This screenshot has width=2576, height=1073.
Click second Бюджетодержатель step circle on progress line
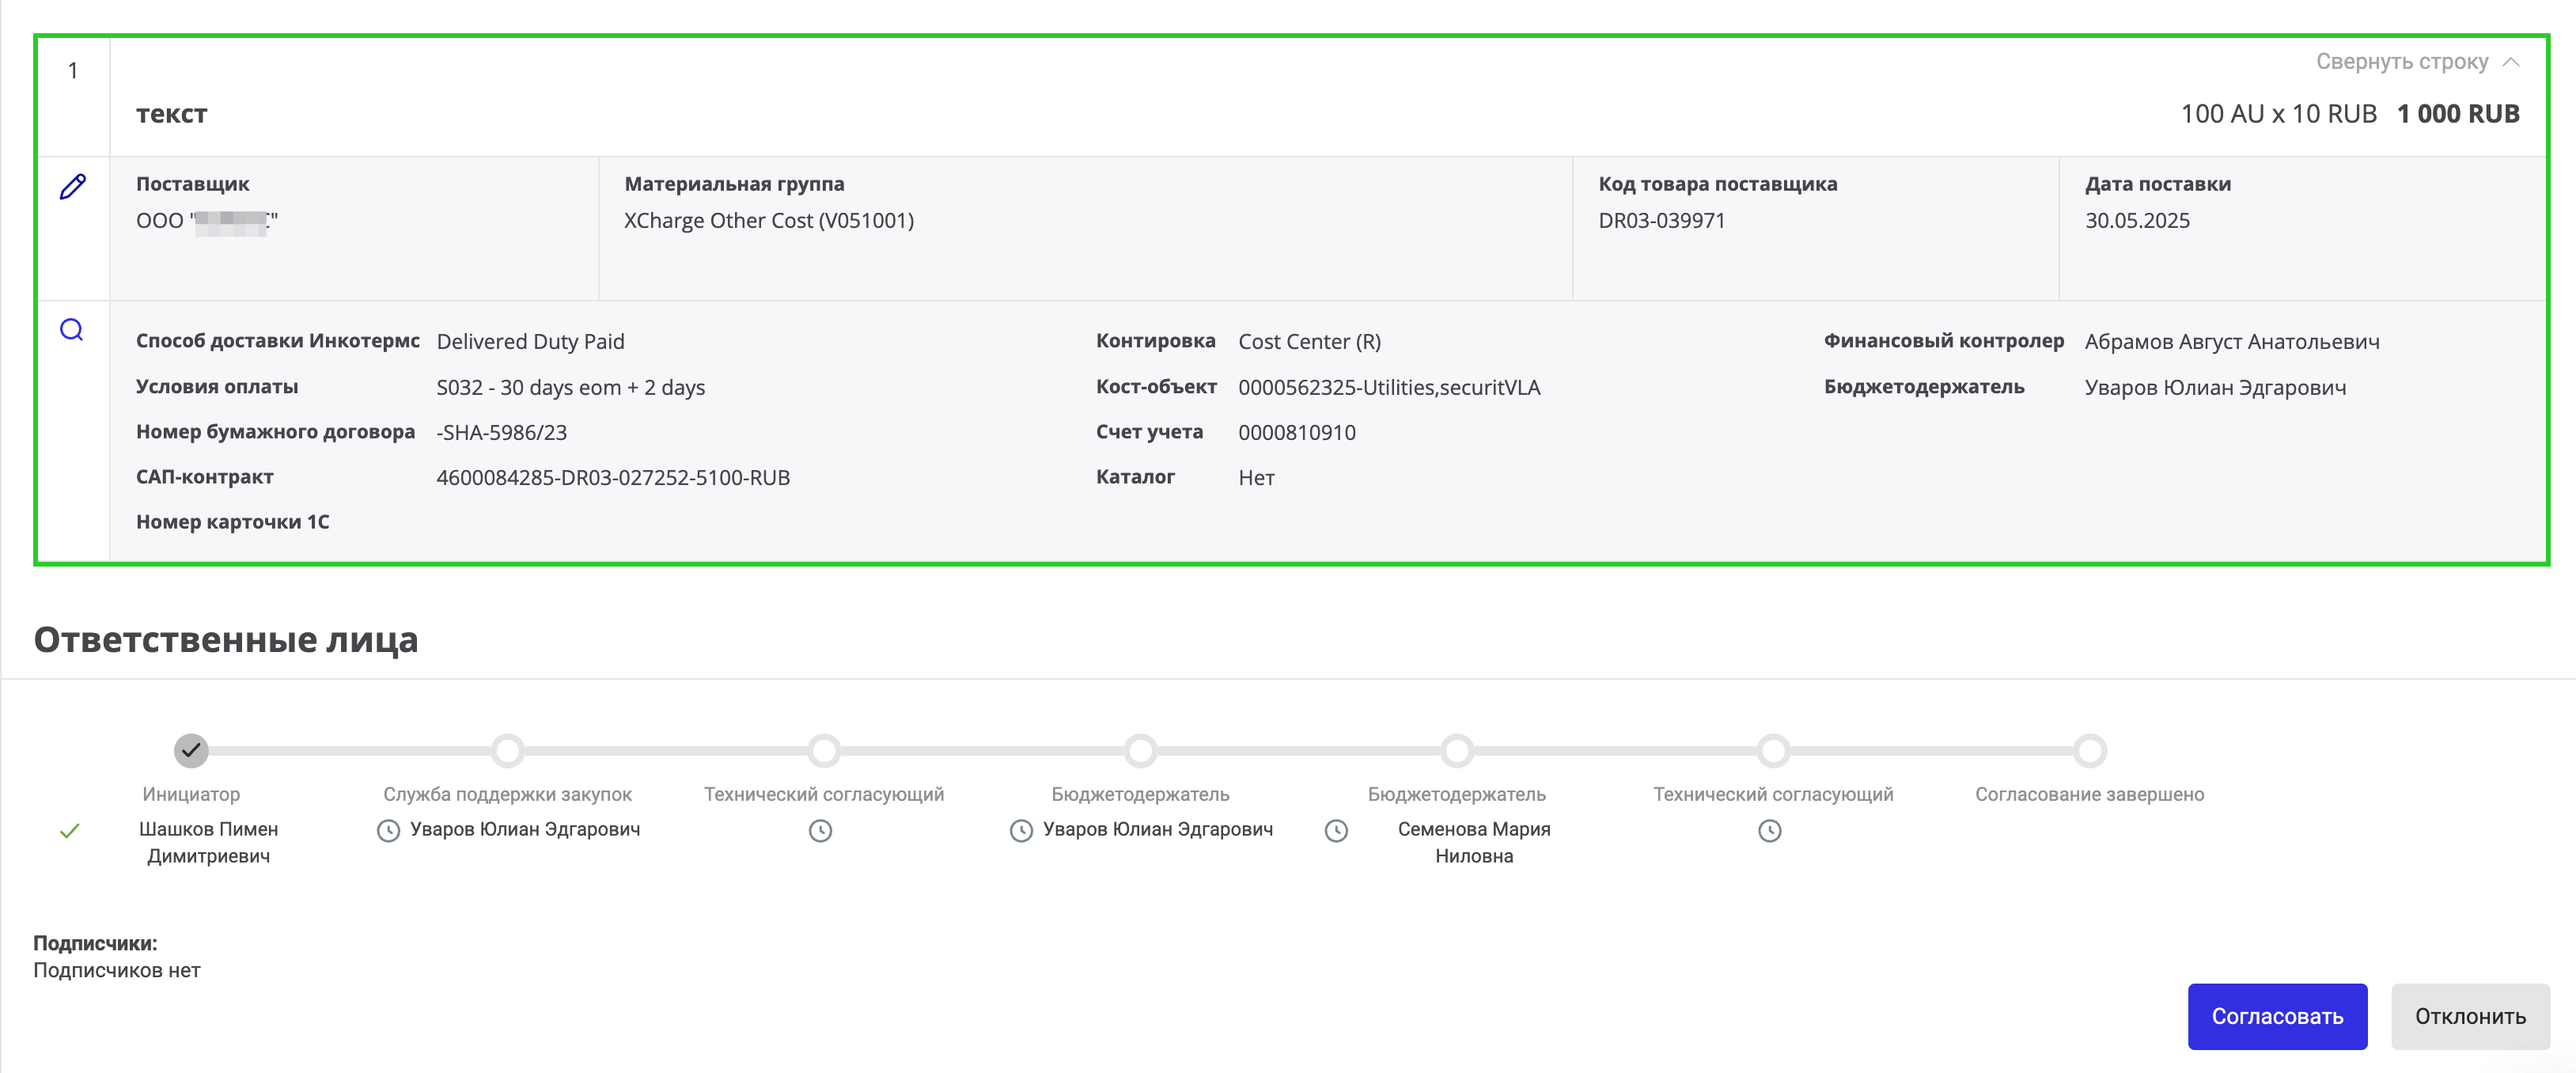coord(1457,750)
